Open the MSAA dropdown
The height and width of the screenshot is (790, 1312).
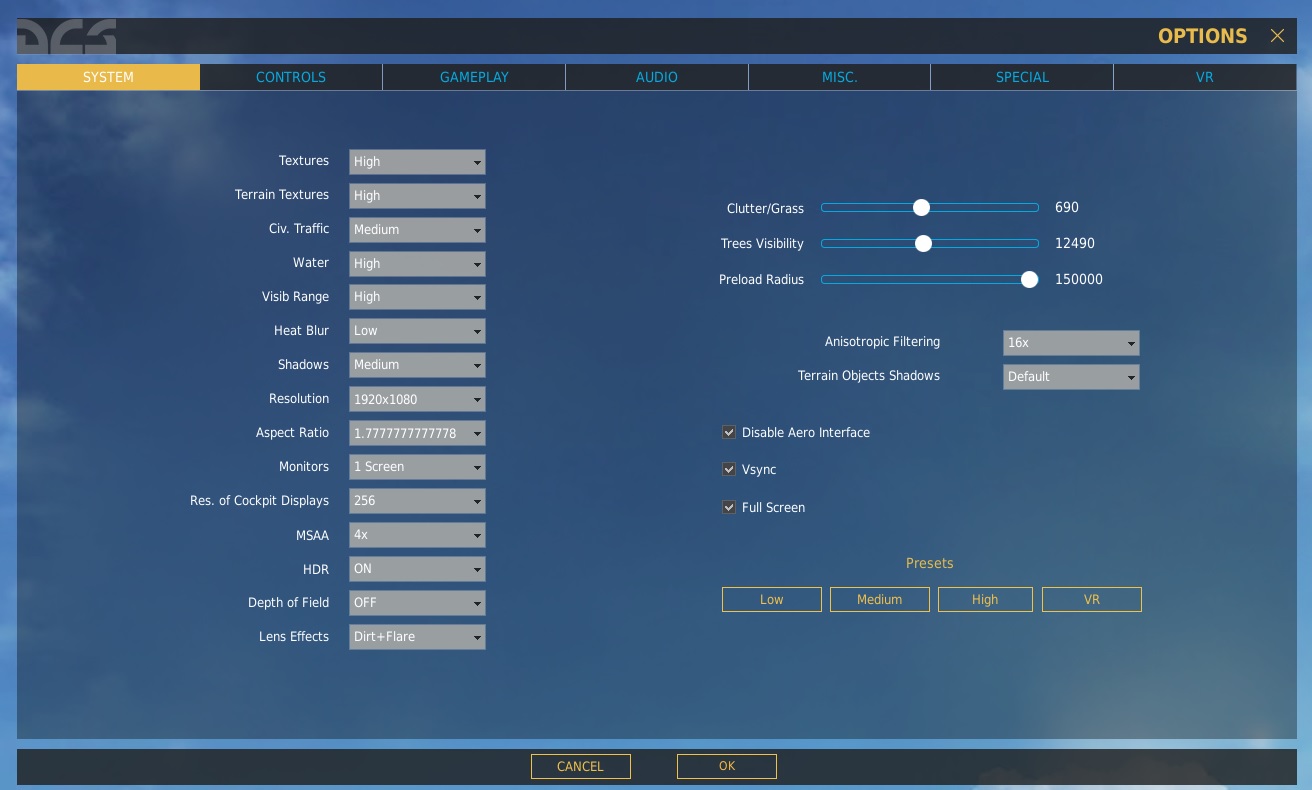(417, 535)
